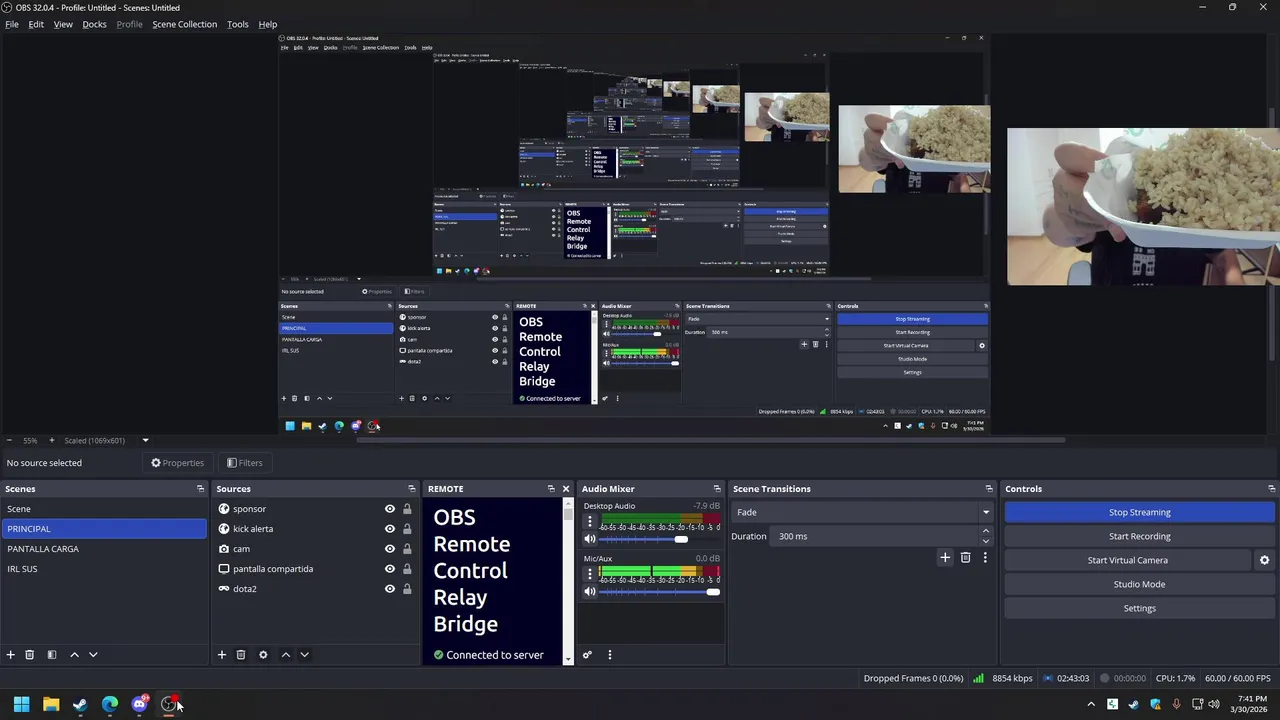Add a configurable transition plus icon
1280x720 pixels.
pyautogui.click(x=945, y=557)
